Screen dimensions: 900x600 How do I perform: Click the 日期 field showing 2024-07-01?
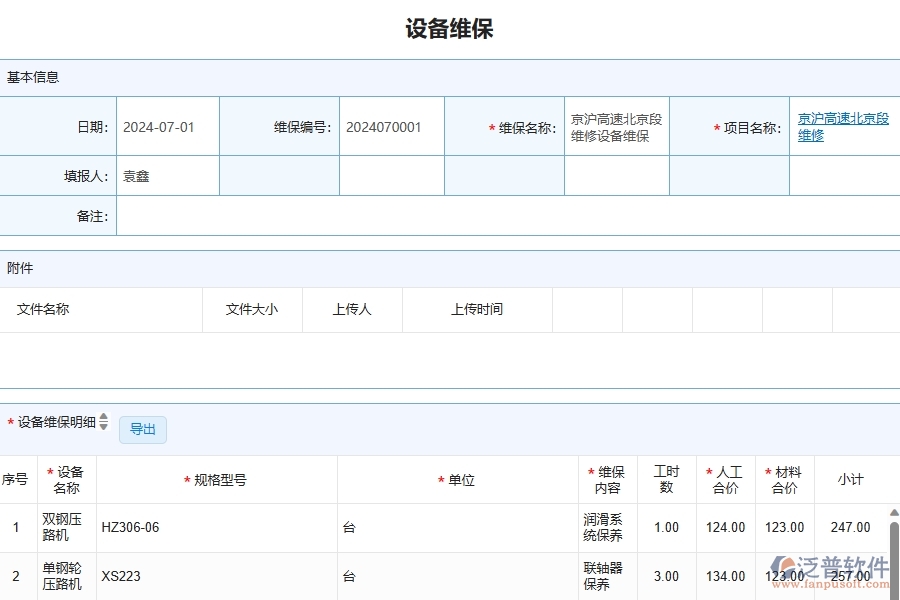(167, 125)
